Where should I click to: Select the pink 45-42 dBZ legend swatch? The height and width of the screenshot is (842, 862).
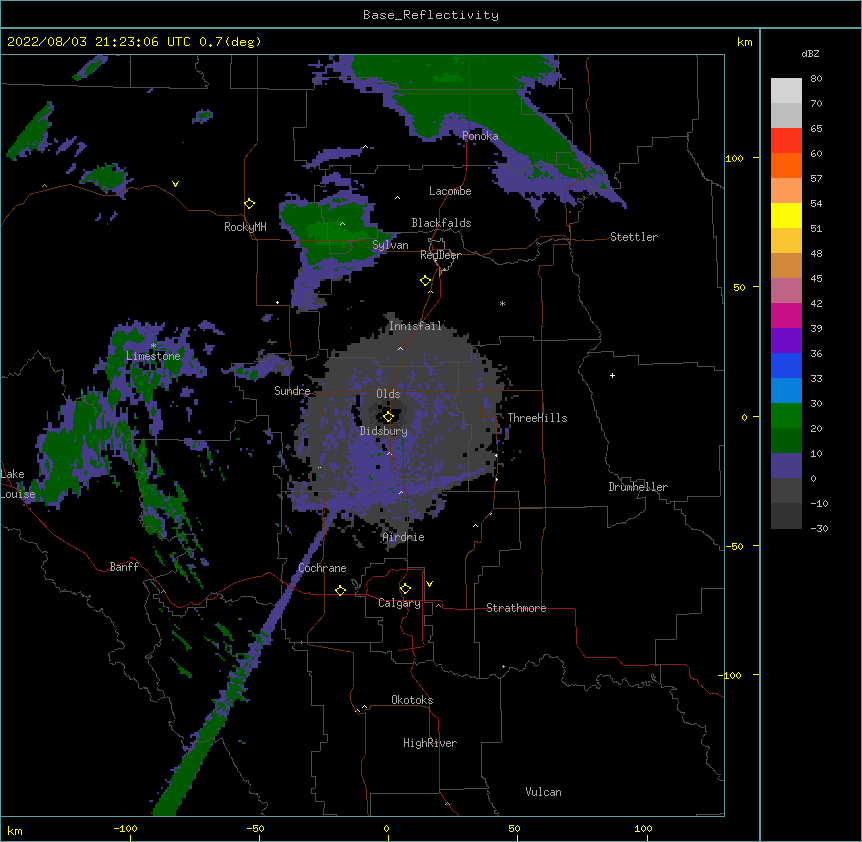click(x=786, y=290)
